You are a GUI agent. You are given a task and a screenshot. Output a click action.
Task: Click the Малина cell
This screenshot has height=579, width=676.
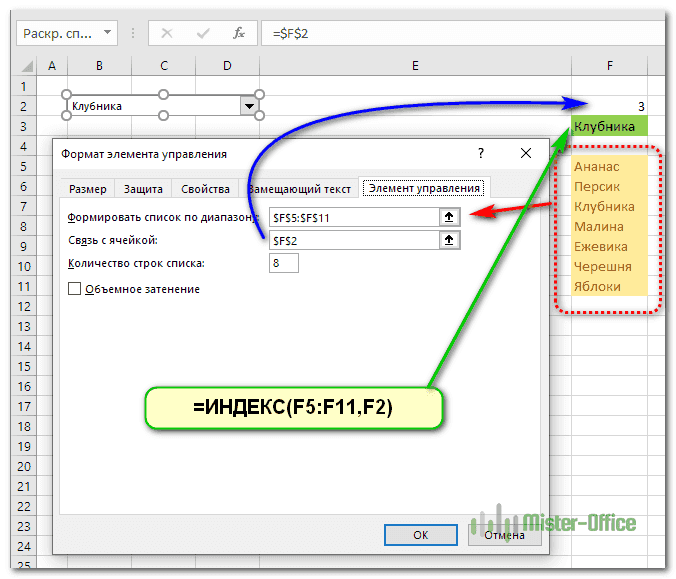pyautogui.click(x=610, y=226)
